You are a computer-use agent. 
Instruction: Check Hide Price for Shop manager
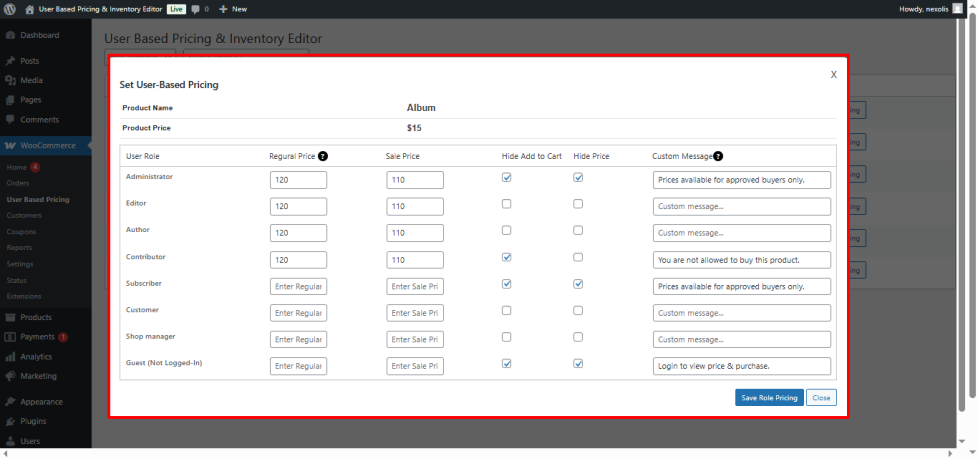coord(578,337)
